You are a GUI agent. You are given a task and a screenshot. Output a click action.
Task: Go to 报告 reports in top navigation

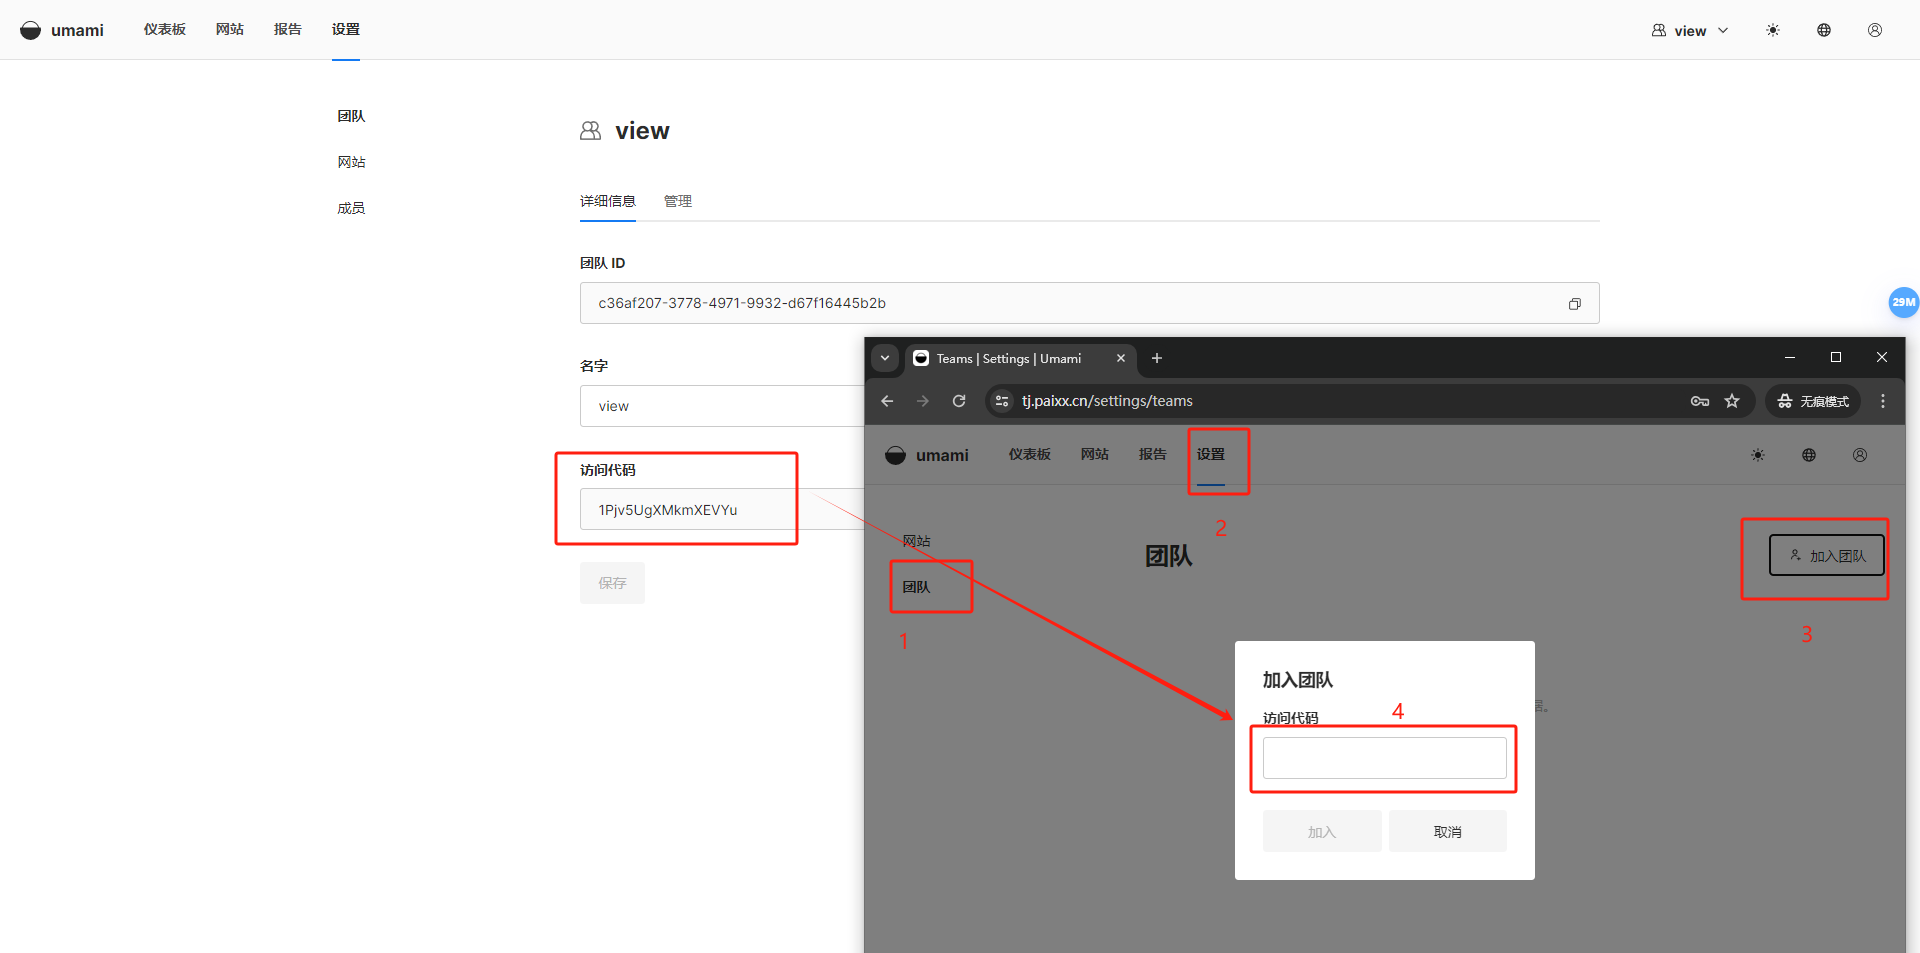point(287,30)
